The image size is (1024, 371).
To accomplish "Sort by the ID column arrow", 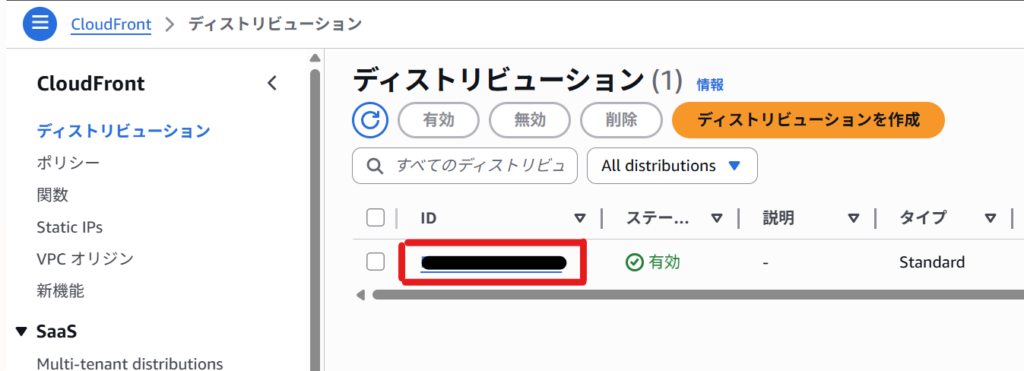I will click(x=579, y=218).
